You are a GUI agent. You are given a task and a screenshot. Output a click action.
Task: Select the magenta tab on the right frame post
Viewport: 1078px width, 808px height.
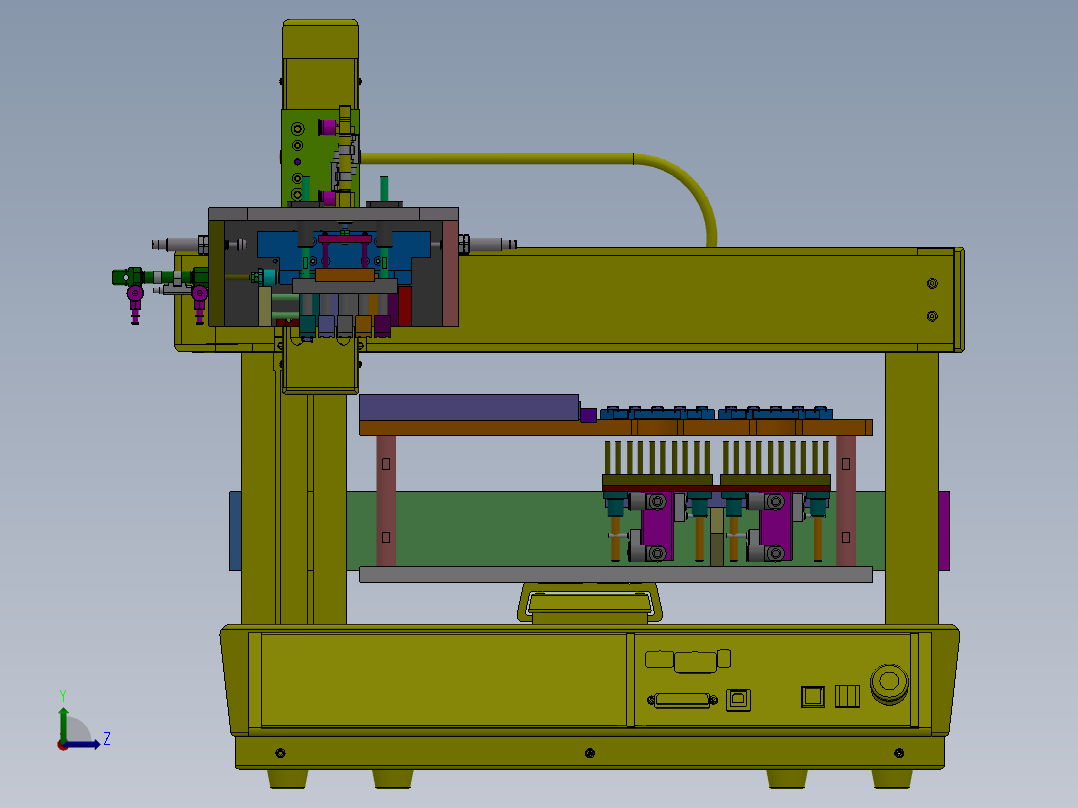tap(944, 530)
